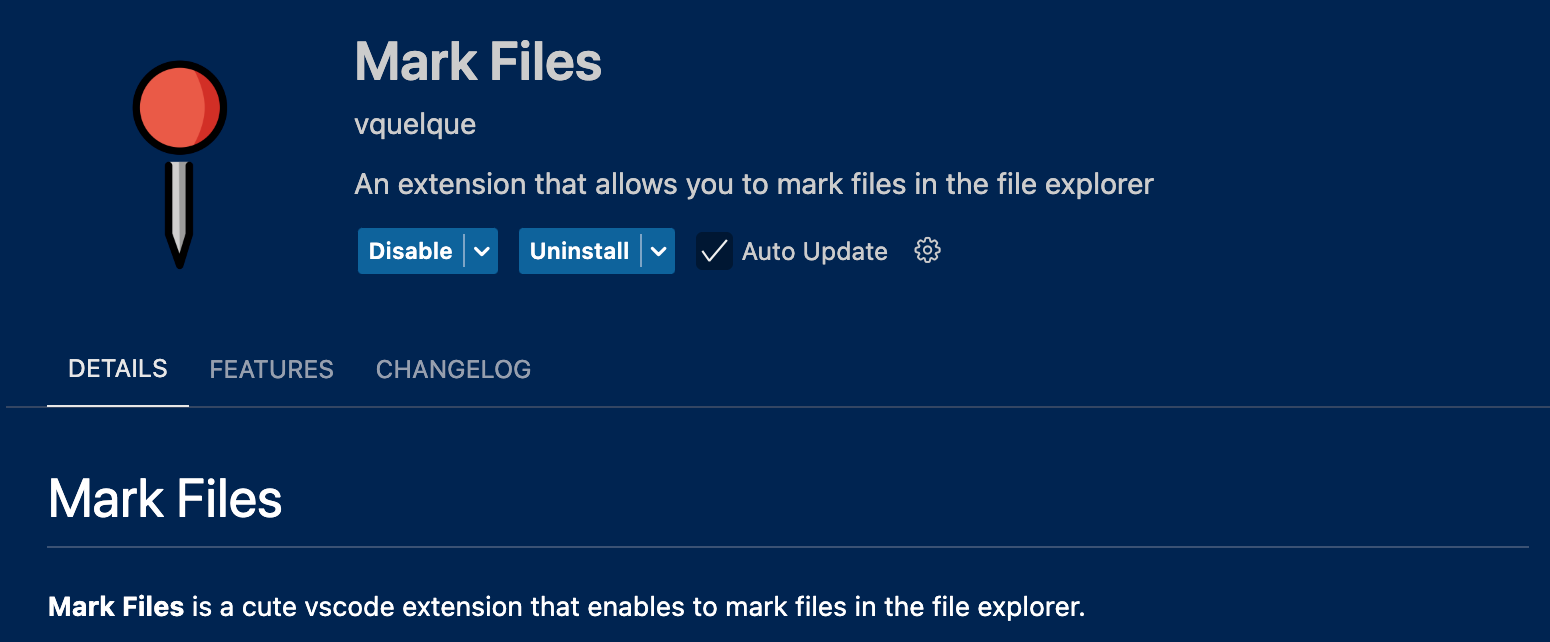Click the Mark Files heading in the readme

point(165,498)
